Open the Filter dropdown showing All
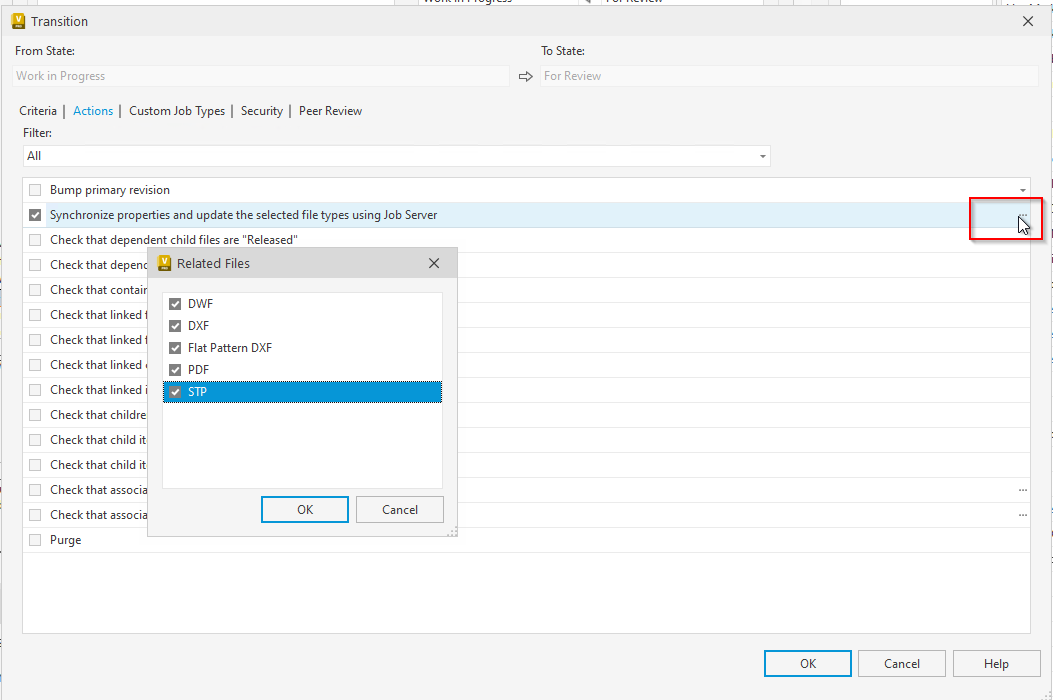 click(x=762, y=156)
